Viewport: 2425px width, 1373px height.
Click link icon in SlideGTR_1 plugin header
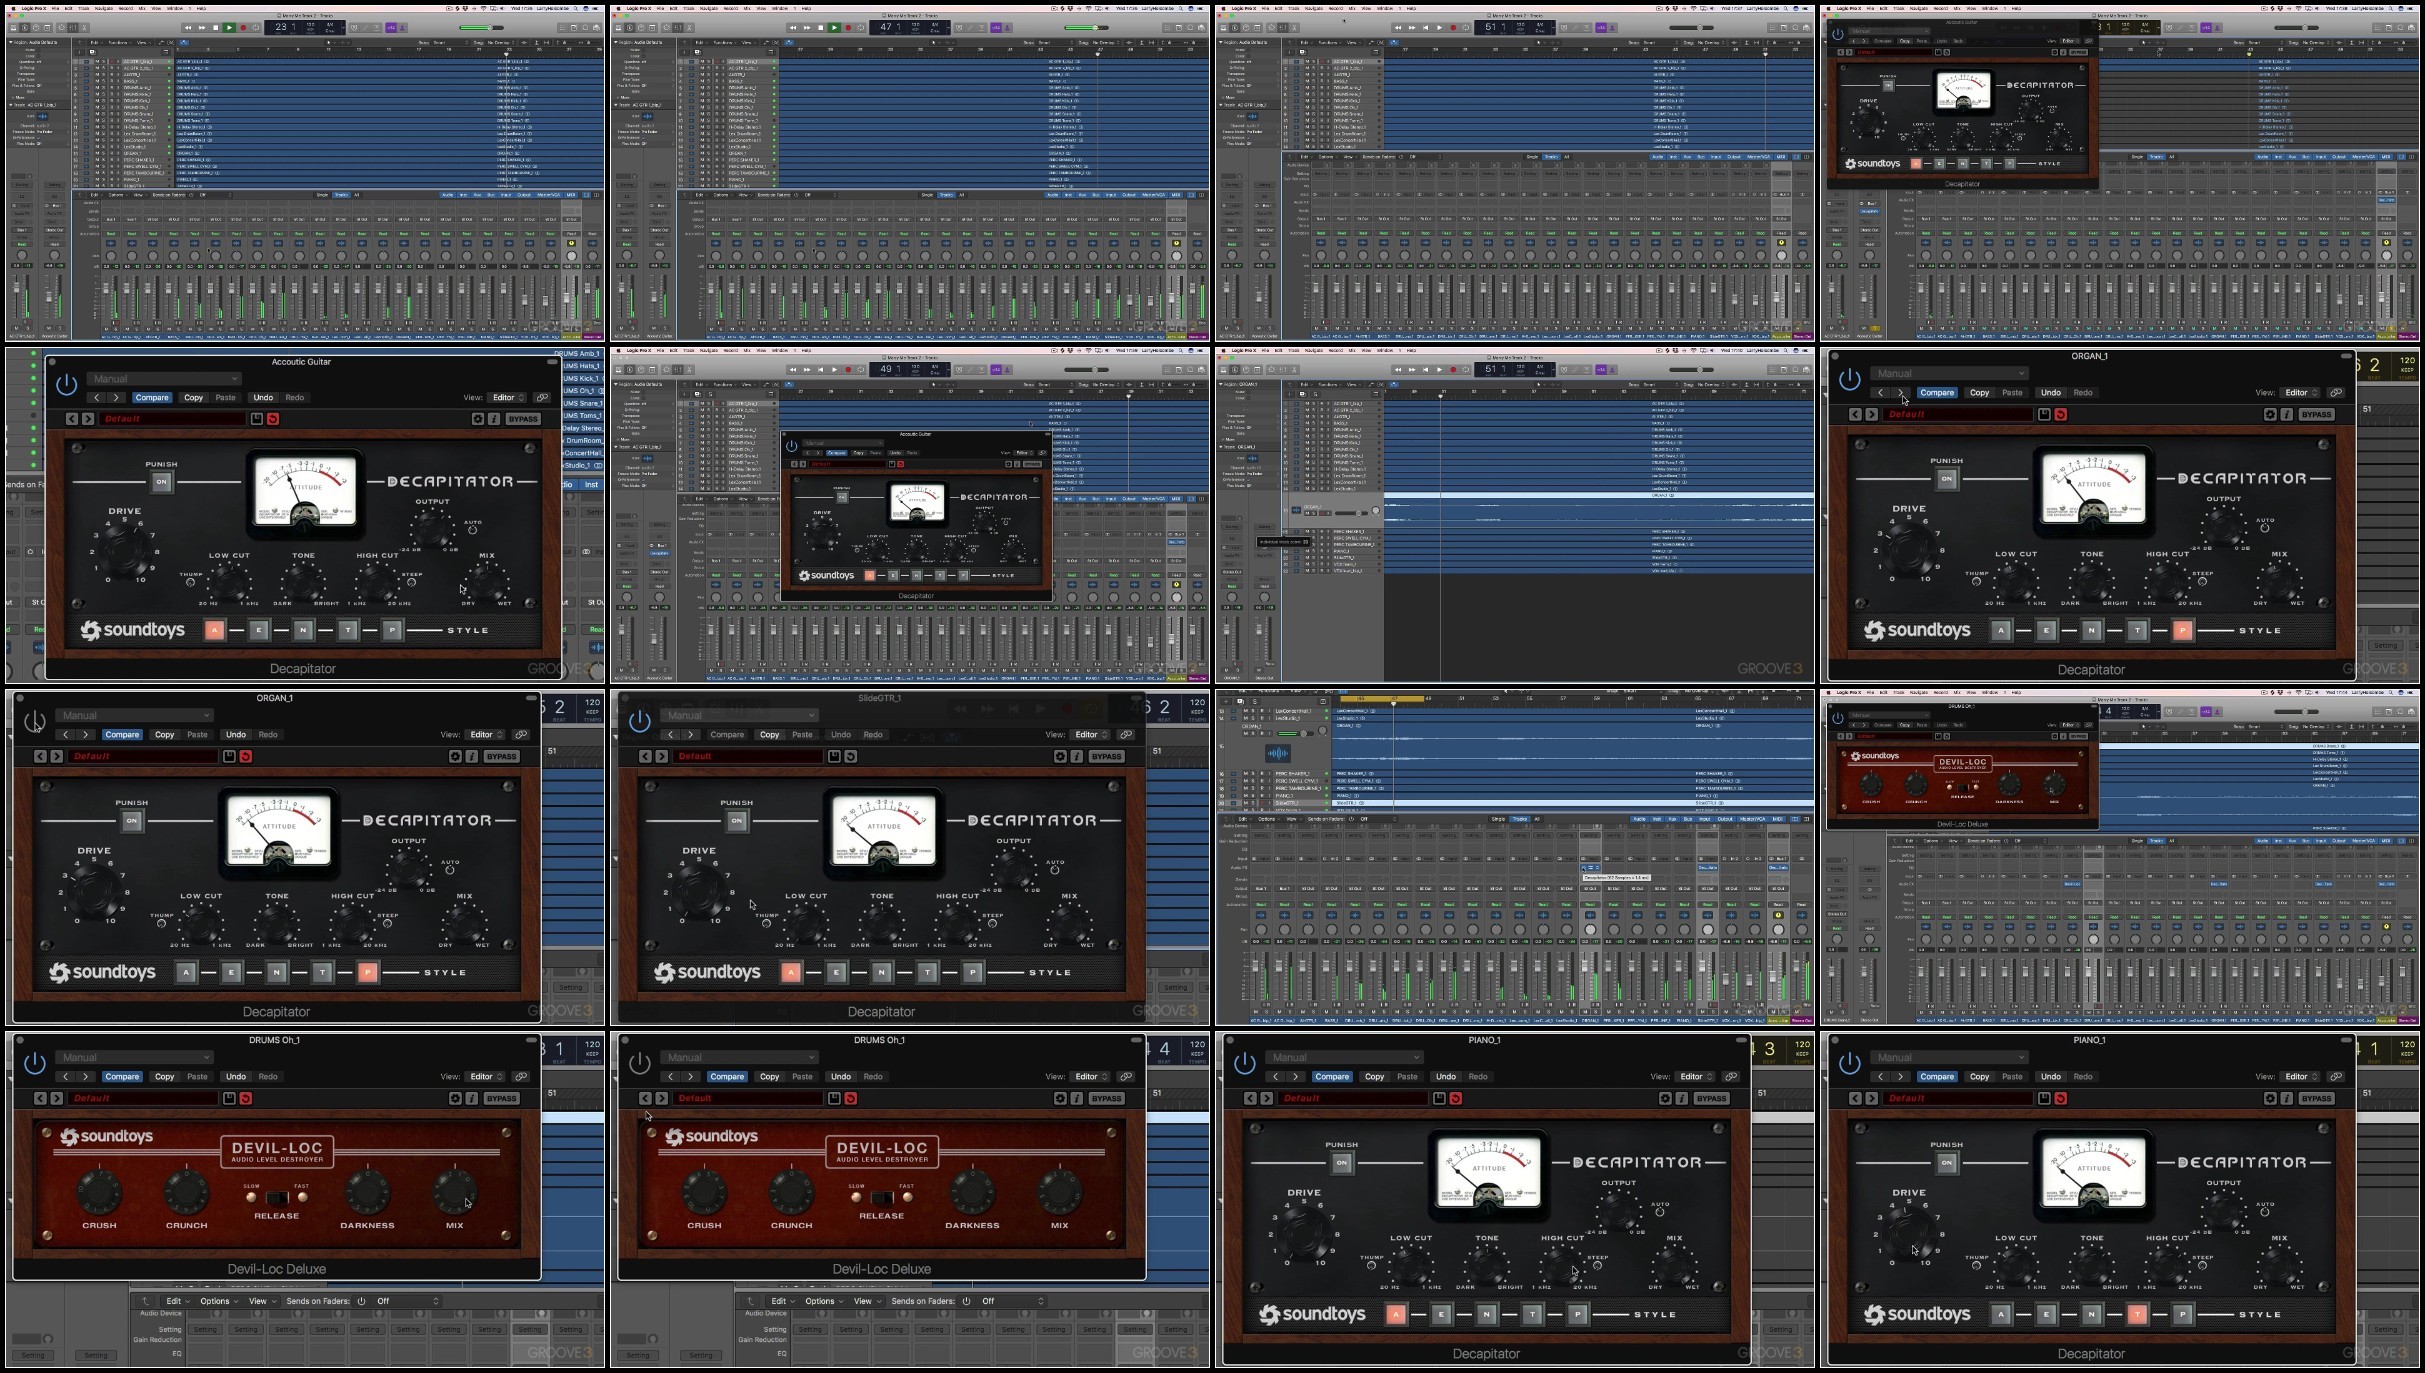pos(1126,735)
